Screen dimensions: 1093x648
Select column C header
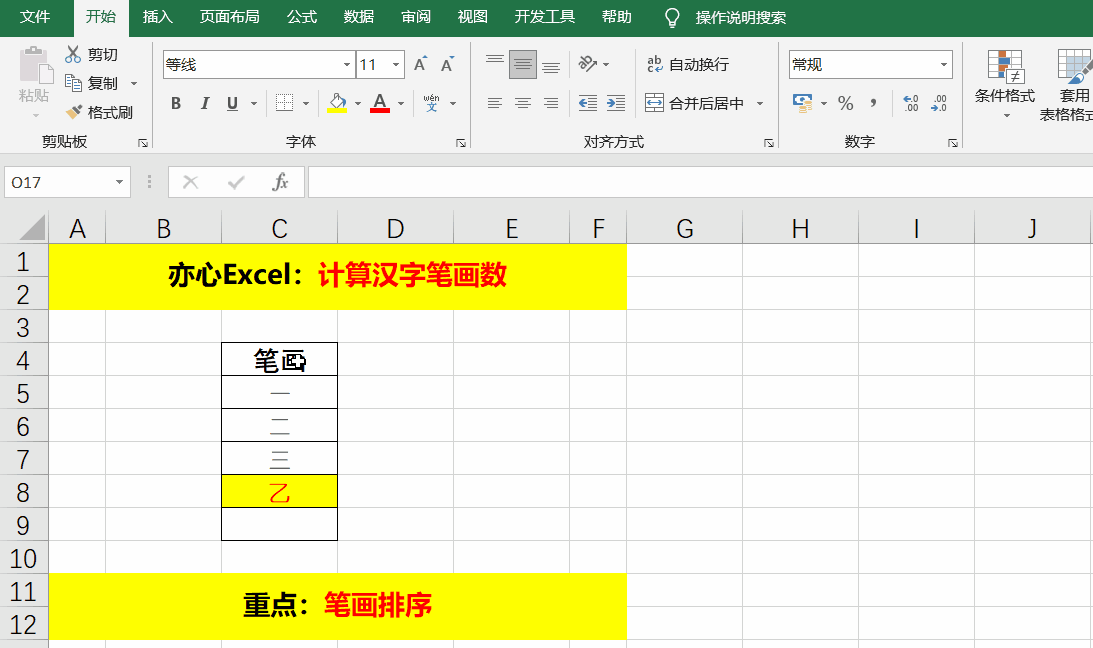[280, 229]
